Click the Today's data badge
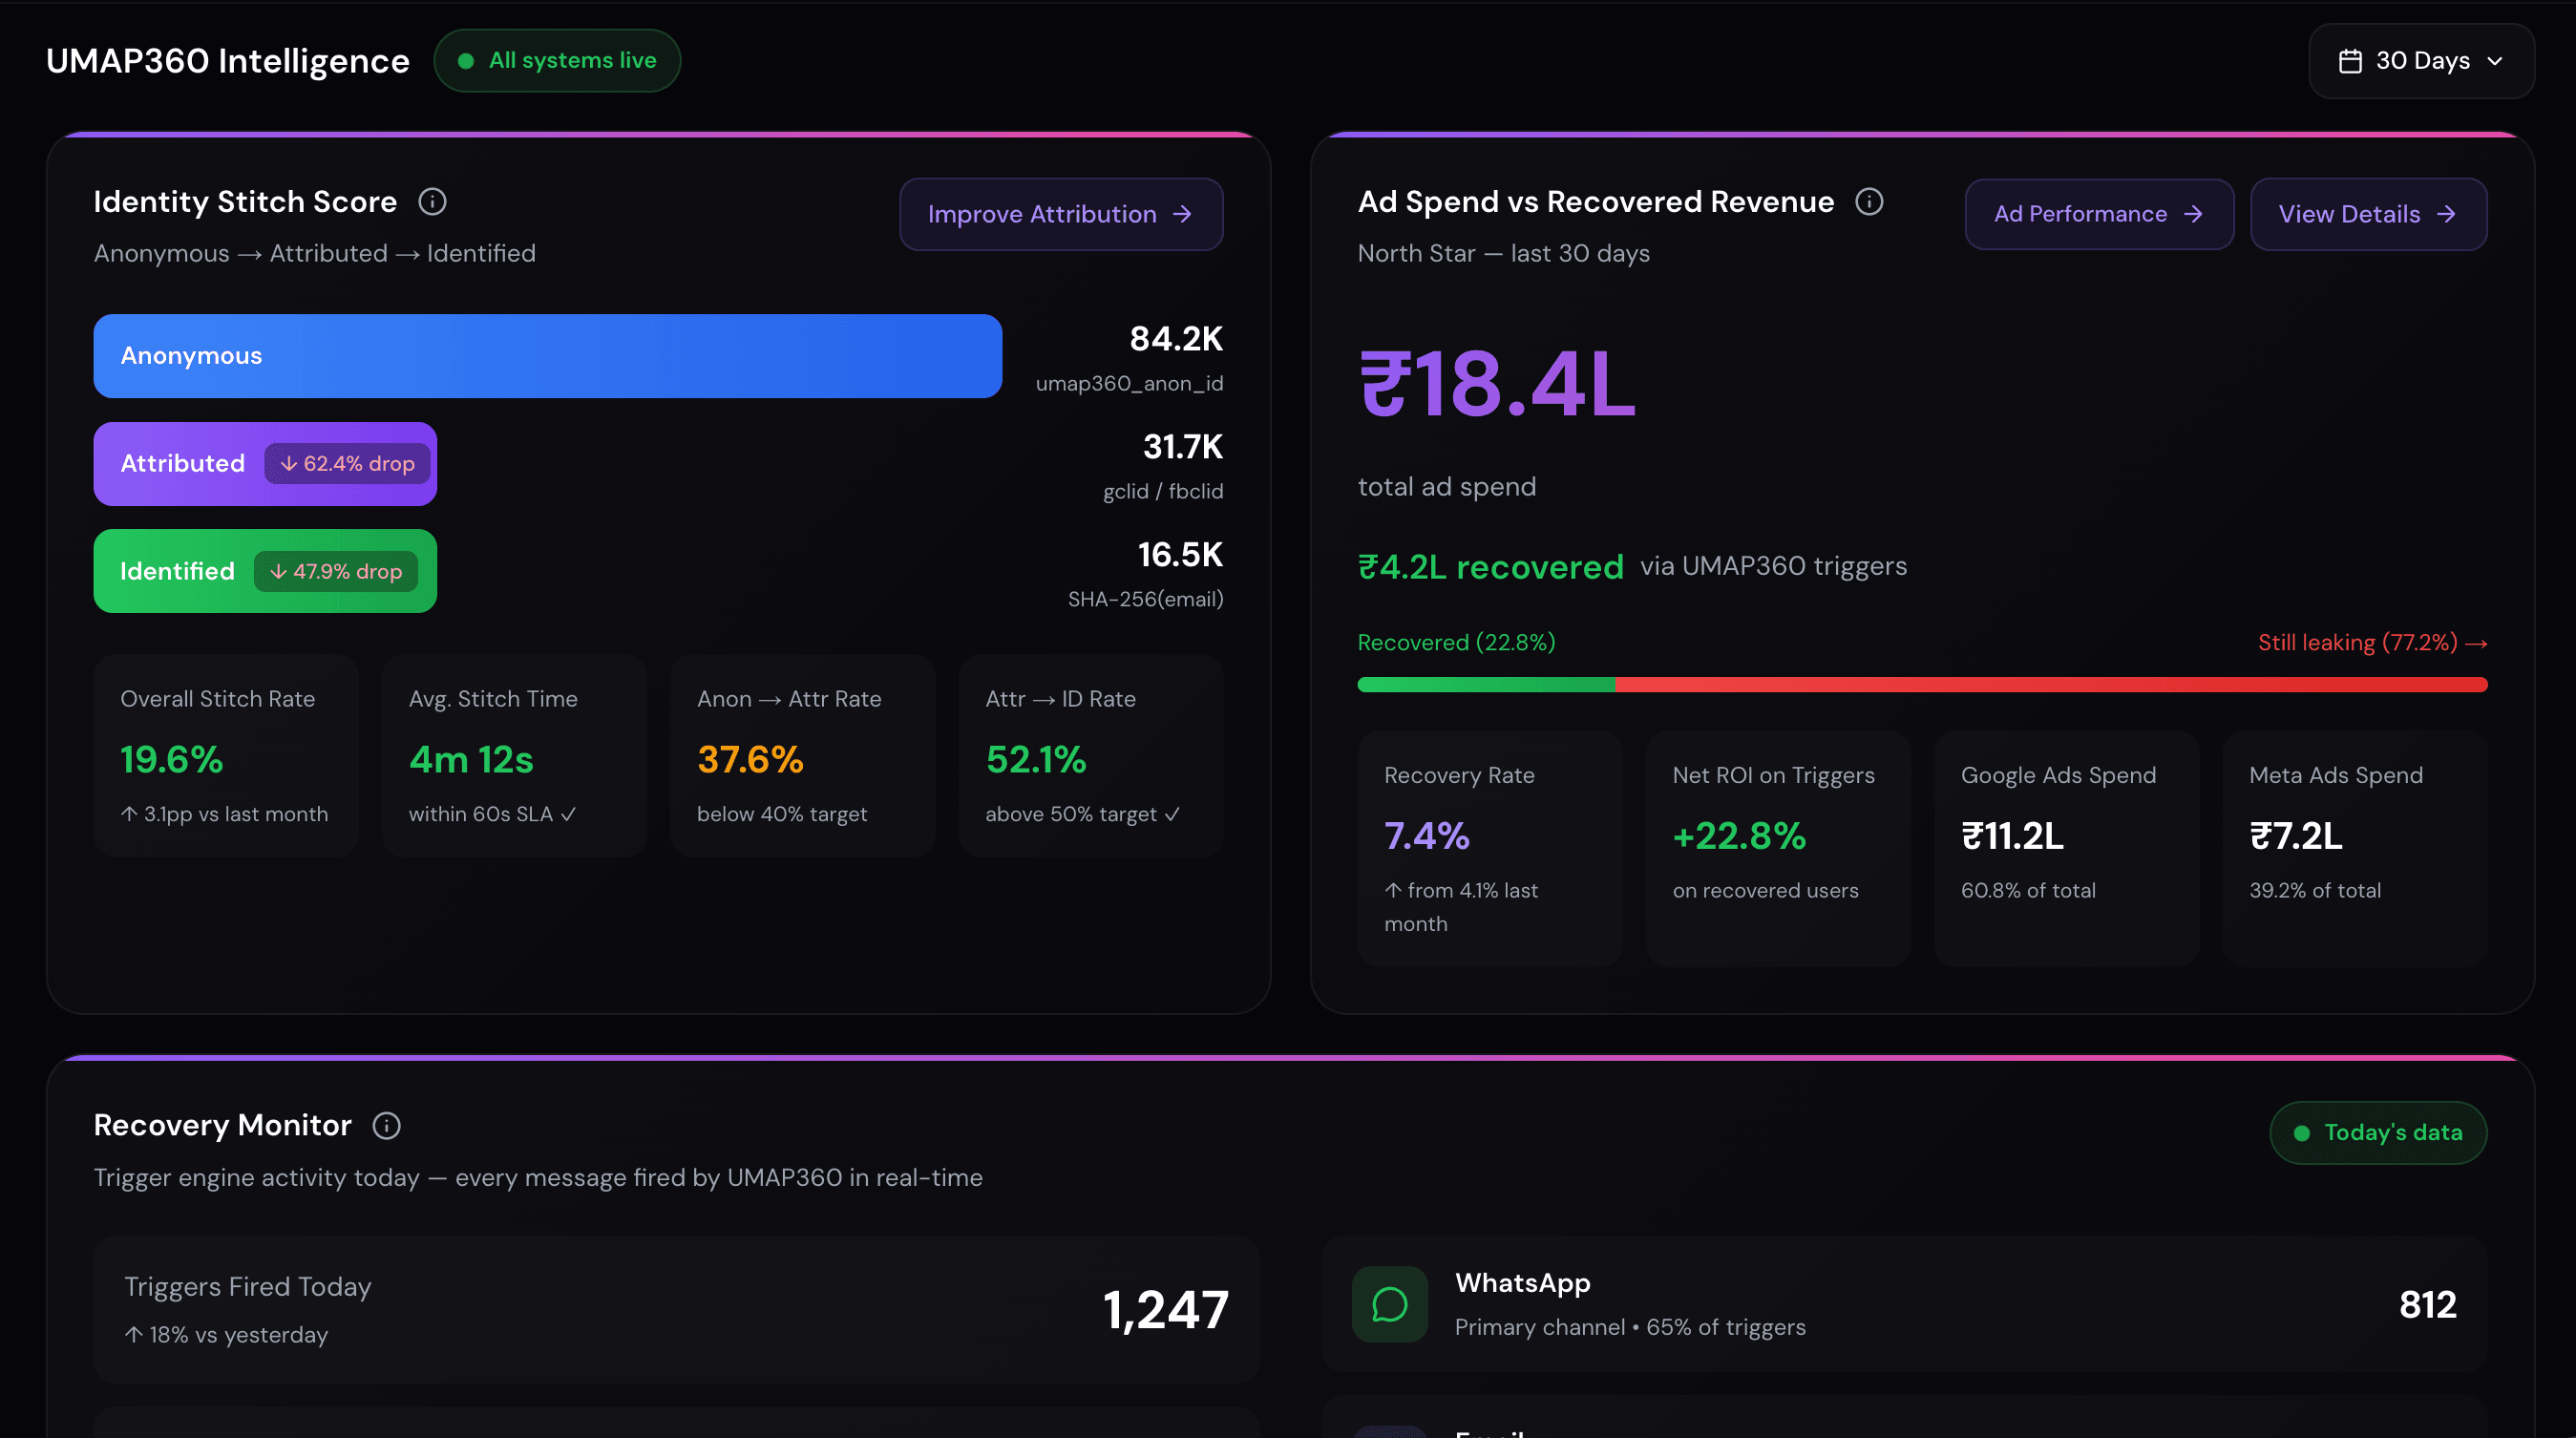 tap(2378, 1132)
